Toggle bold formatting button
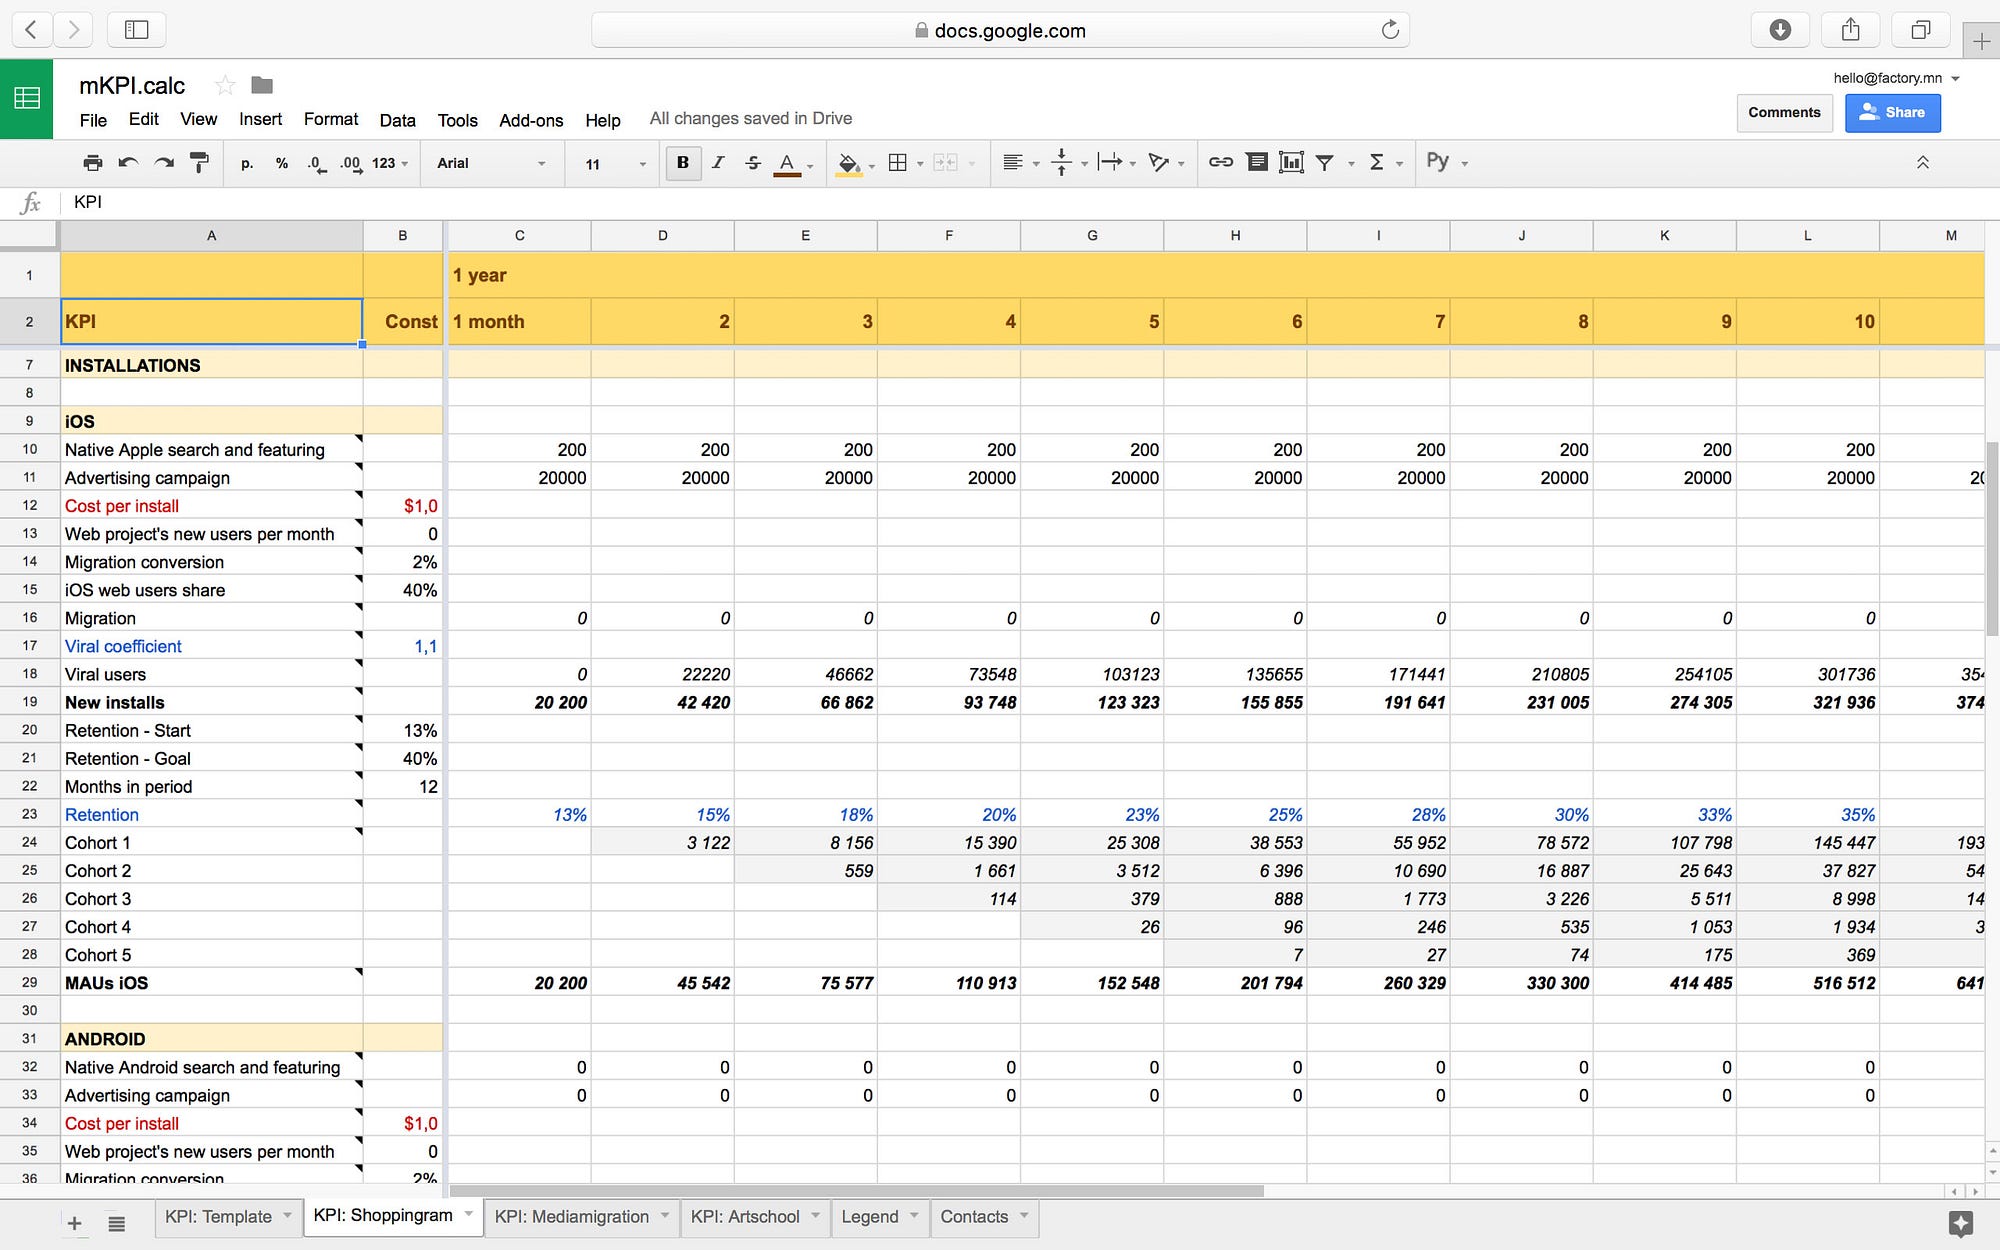 683,162
